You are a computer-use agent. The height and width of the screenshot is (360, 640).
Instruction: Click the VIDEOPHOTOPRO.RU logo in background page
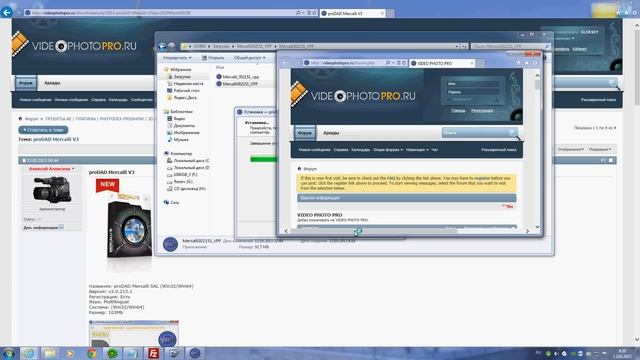pyautogui.click(x=75, y=46)
